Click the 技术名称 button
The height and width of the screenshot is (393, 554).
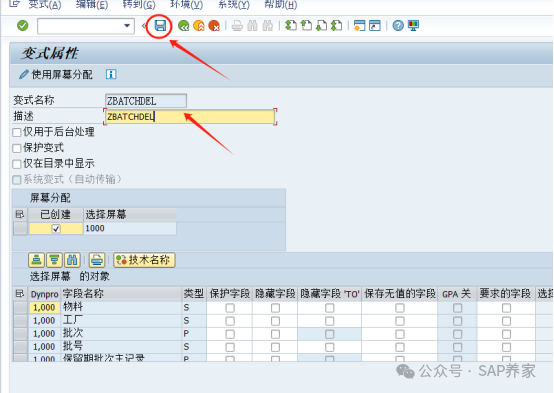144,260
